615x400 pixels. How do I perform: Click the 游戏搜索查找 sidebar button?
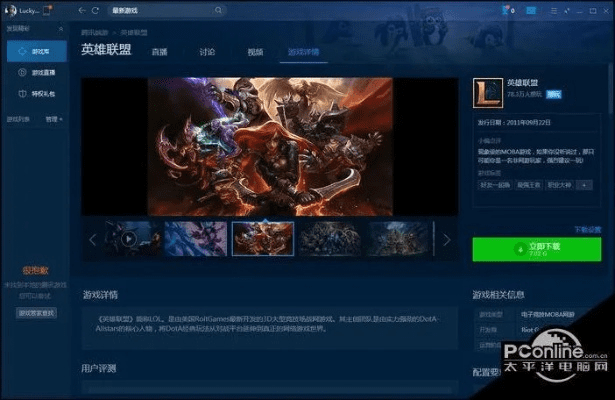36,313
